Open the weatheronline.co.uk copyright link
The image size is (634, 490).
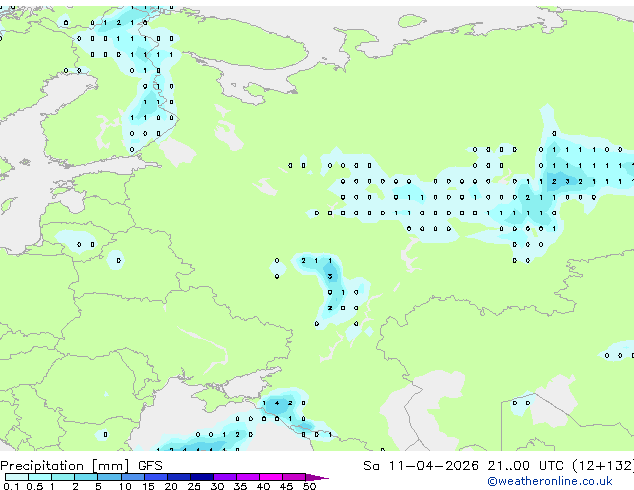point(550,481)
